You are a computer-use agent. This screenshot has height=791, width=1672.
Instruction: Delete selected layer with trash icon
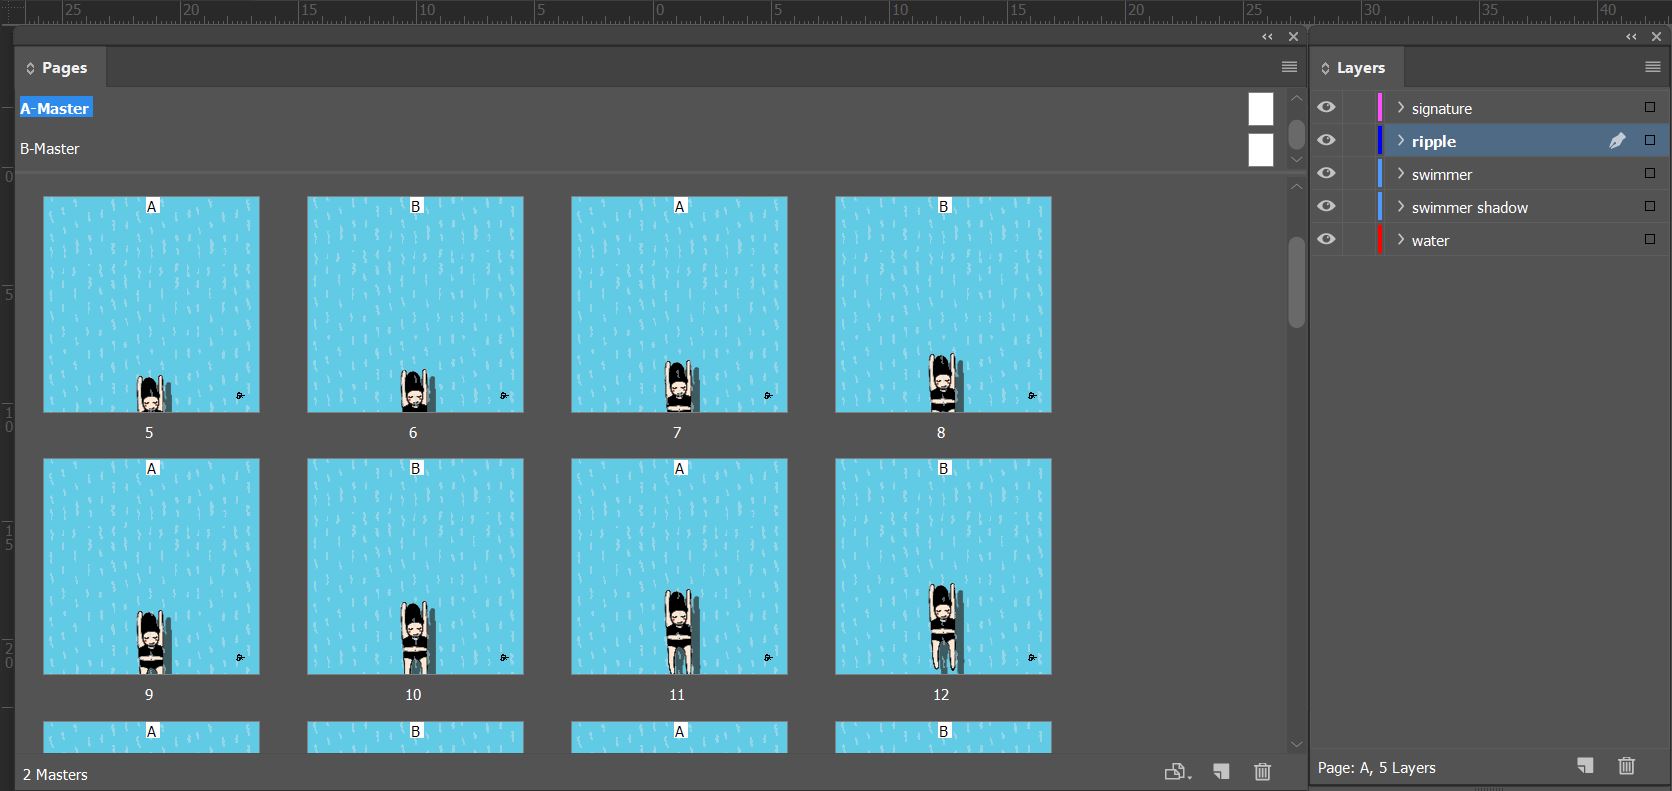1626,766
